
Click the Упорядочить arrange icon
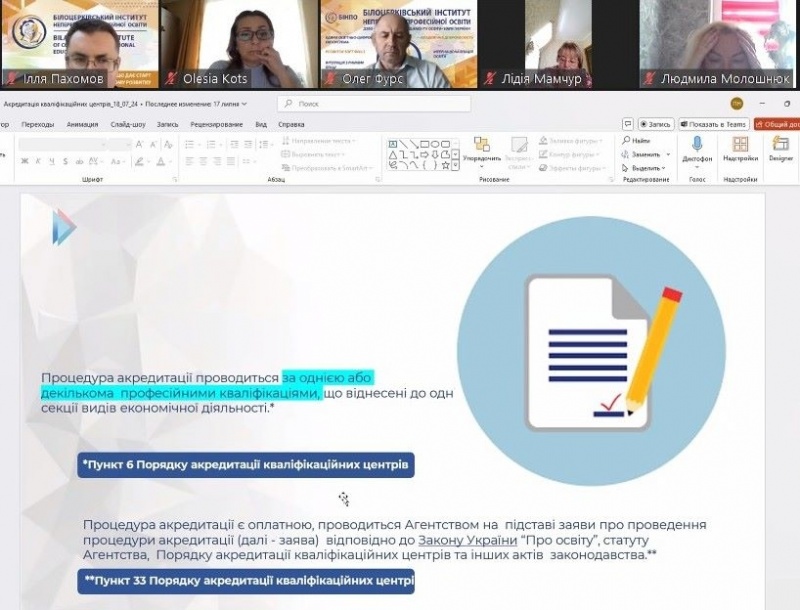tap(481, 146)
